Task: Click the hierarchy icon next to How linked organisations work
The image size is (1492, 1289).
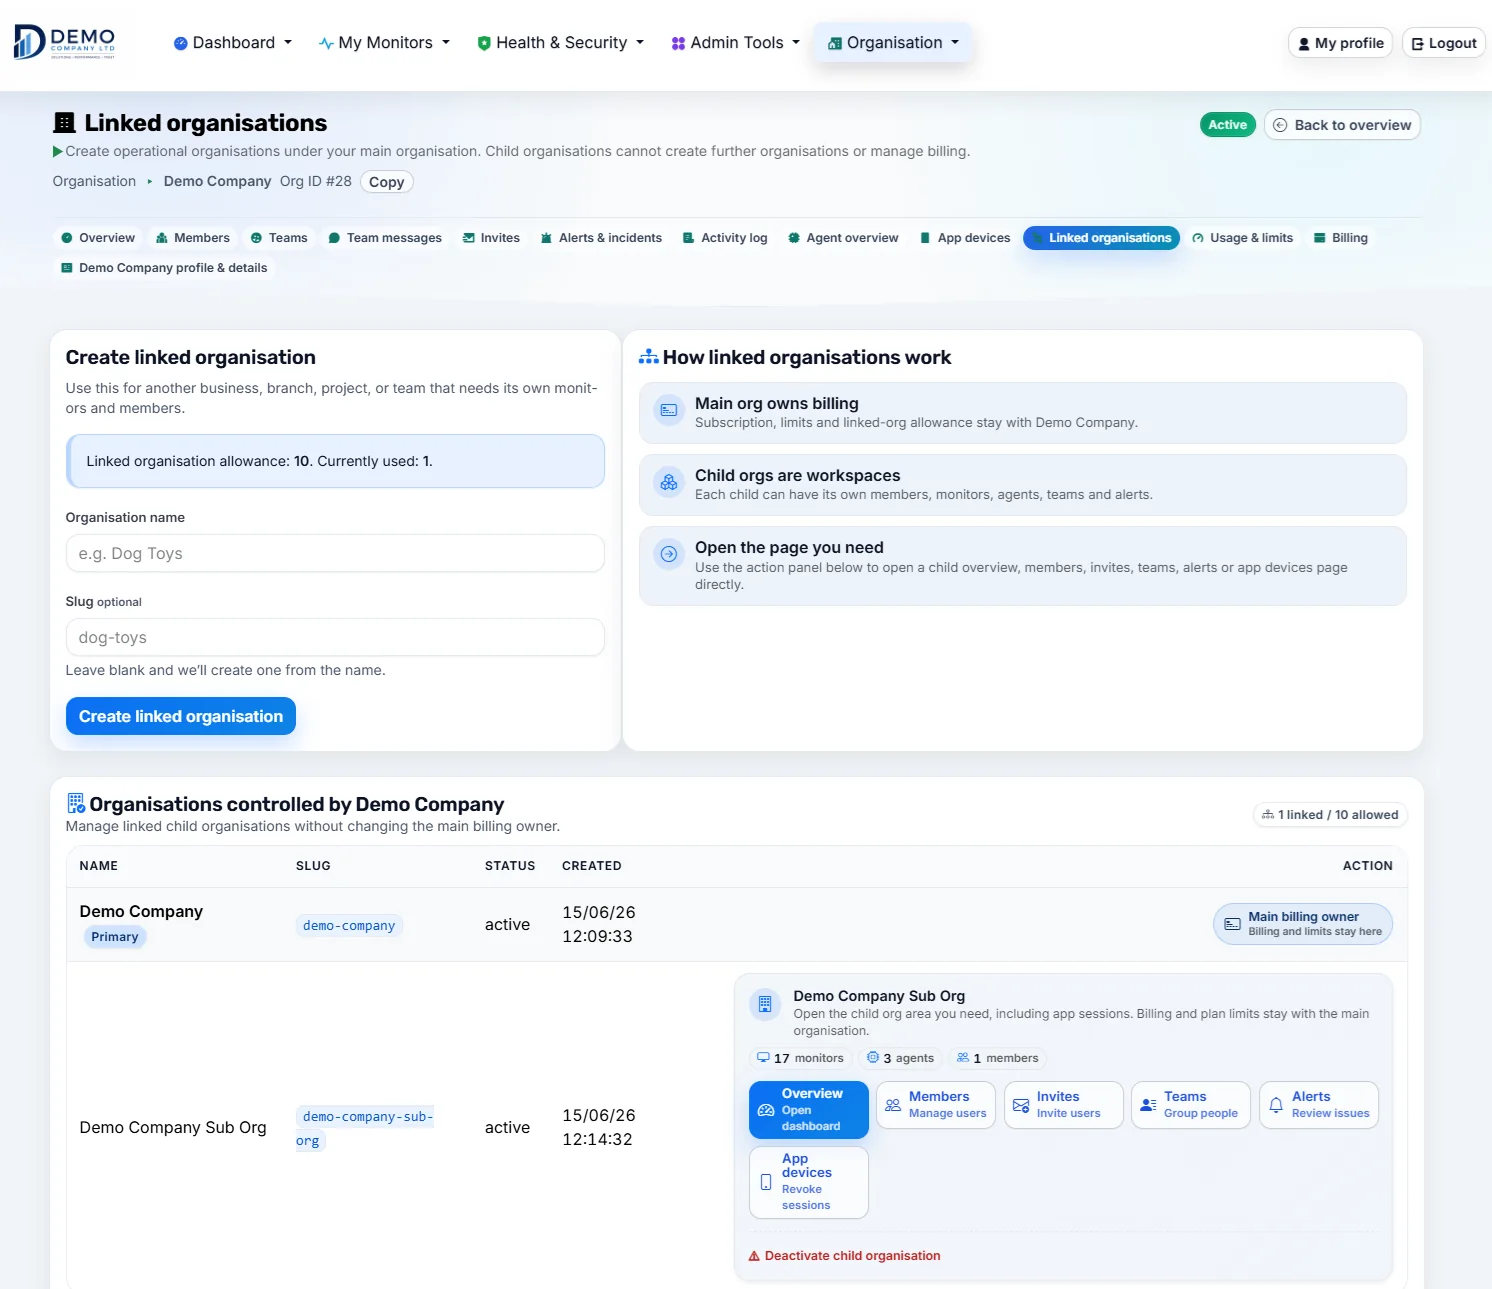Action: pyautogui.click(x=649, y=357)
